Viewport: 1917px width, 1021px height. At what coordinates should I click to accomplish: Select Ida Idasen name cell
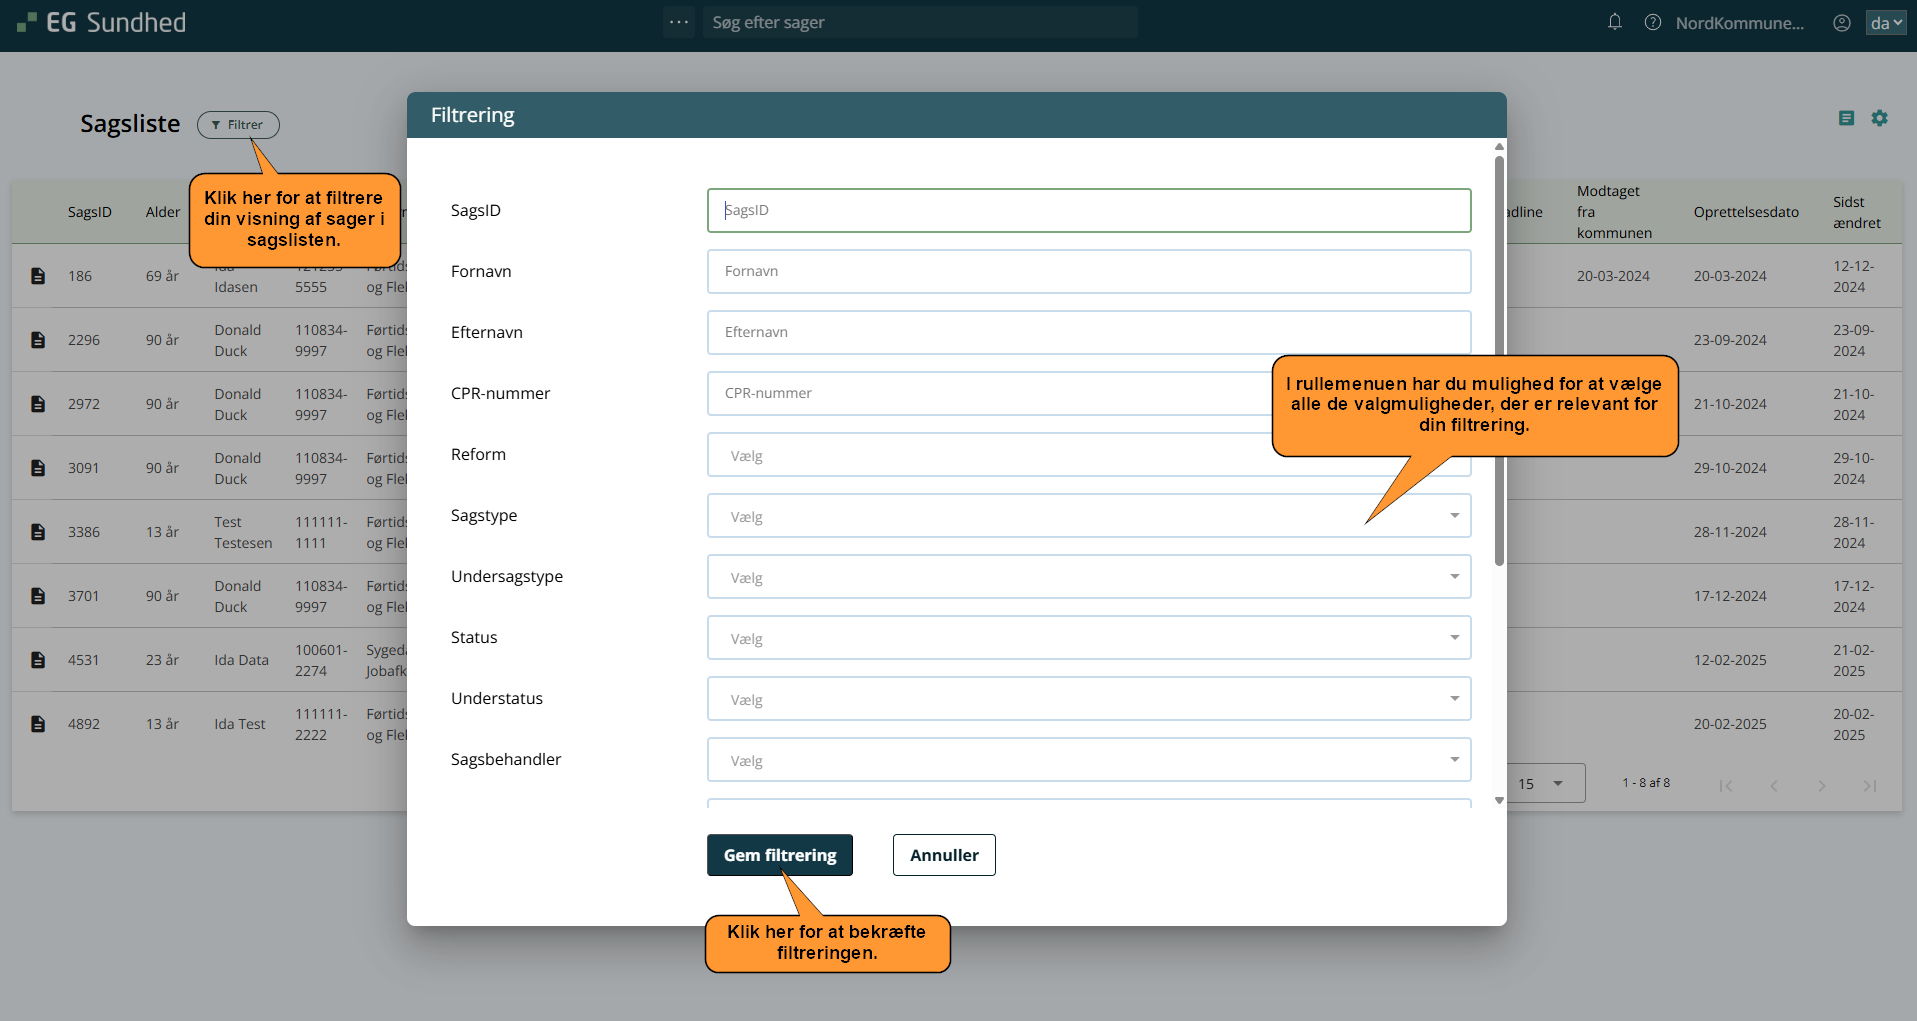click(x=236, y=278)
